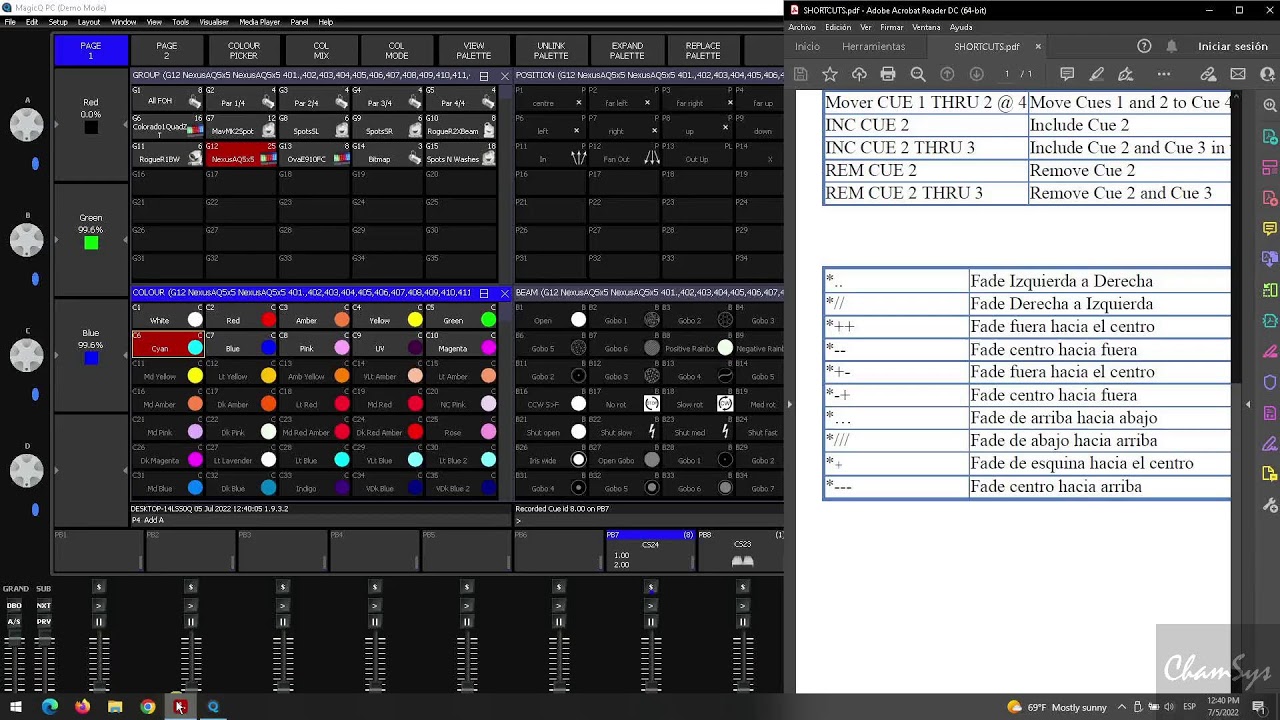Go to previous page in Acrobat
Screen dimensions: 1280x720
948,74
